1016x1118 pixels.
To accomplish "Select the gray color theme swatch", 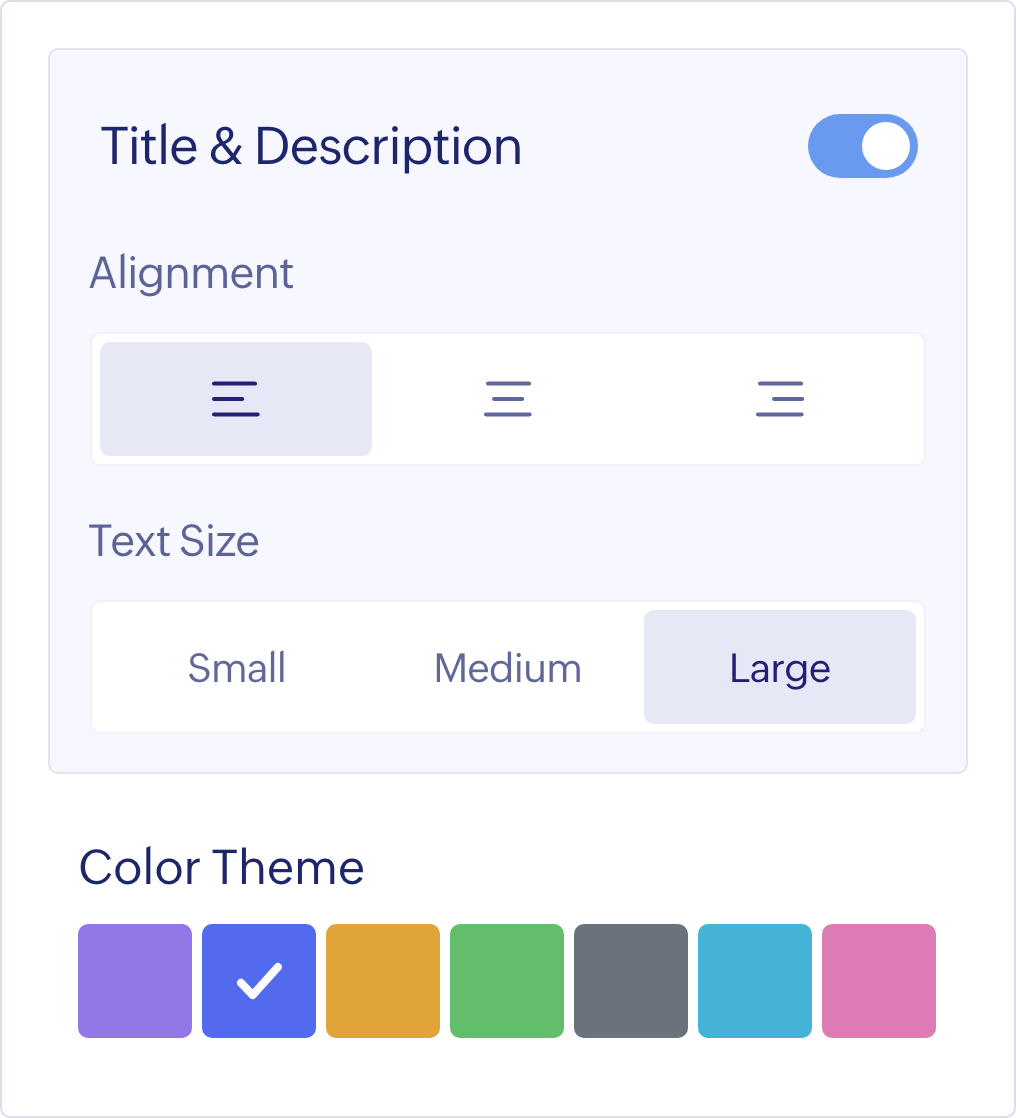I will click(x=631, y=981).
